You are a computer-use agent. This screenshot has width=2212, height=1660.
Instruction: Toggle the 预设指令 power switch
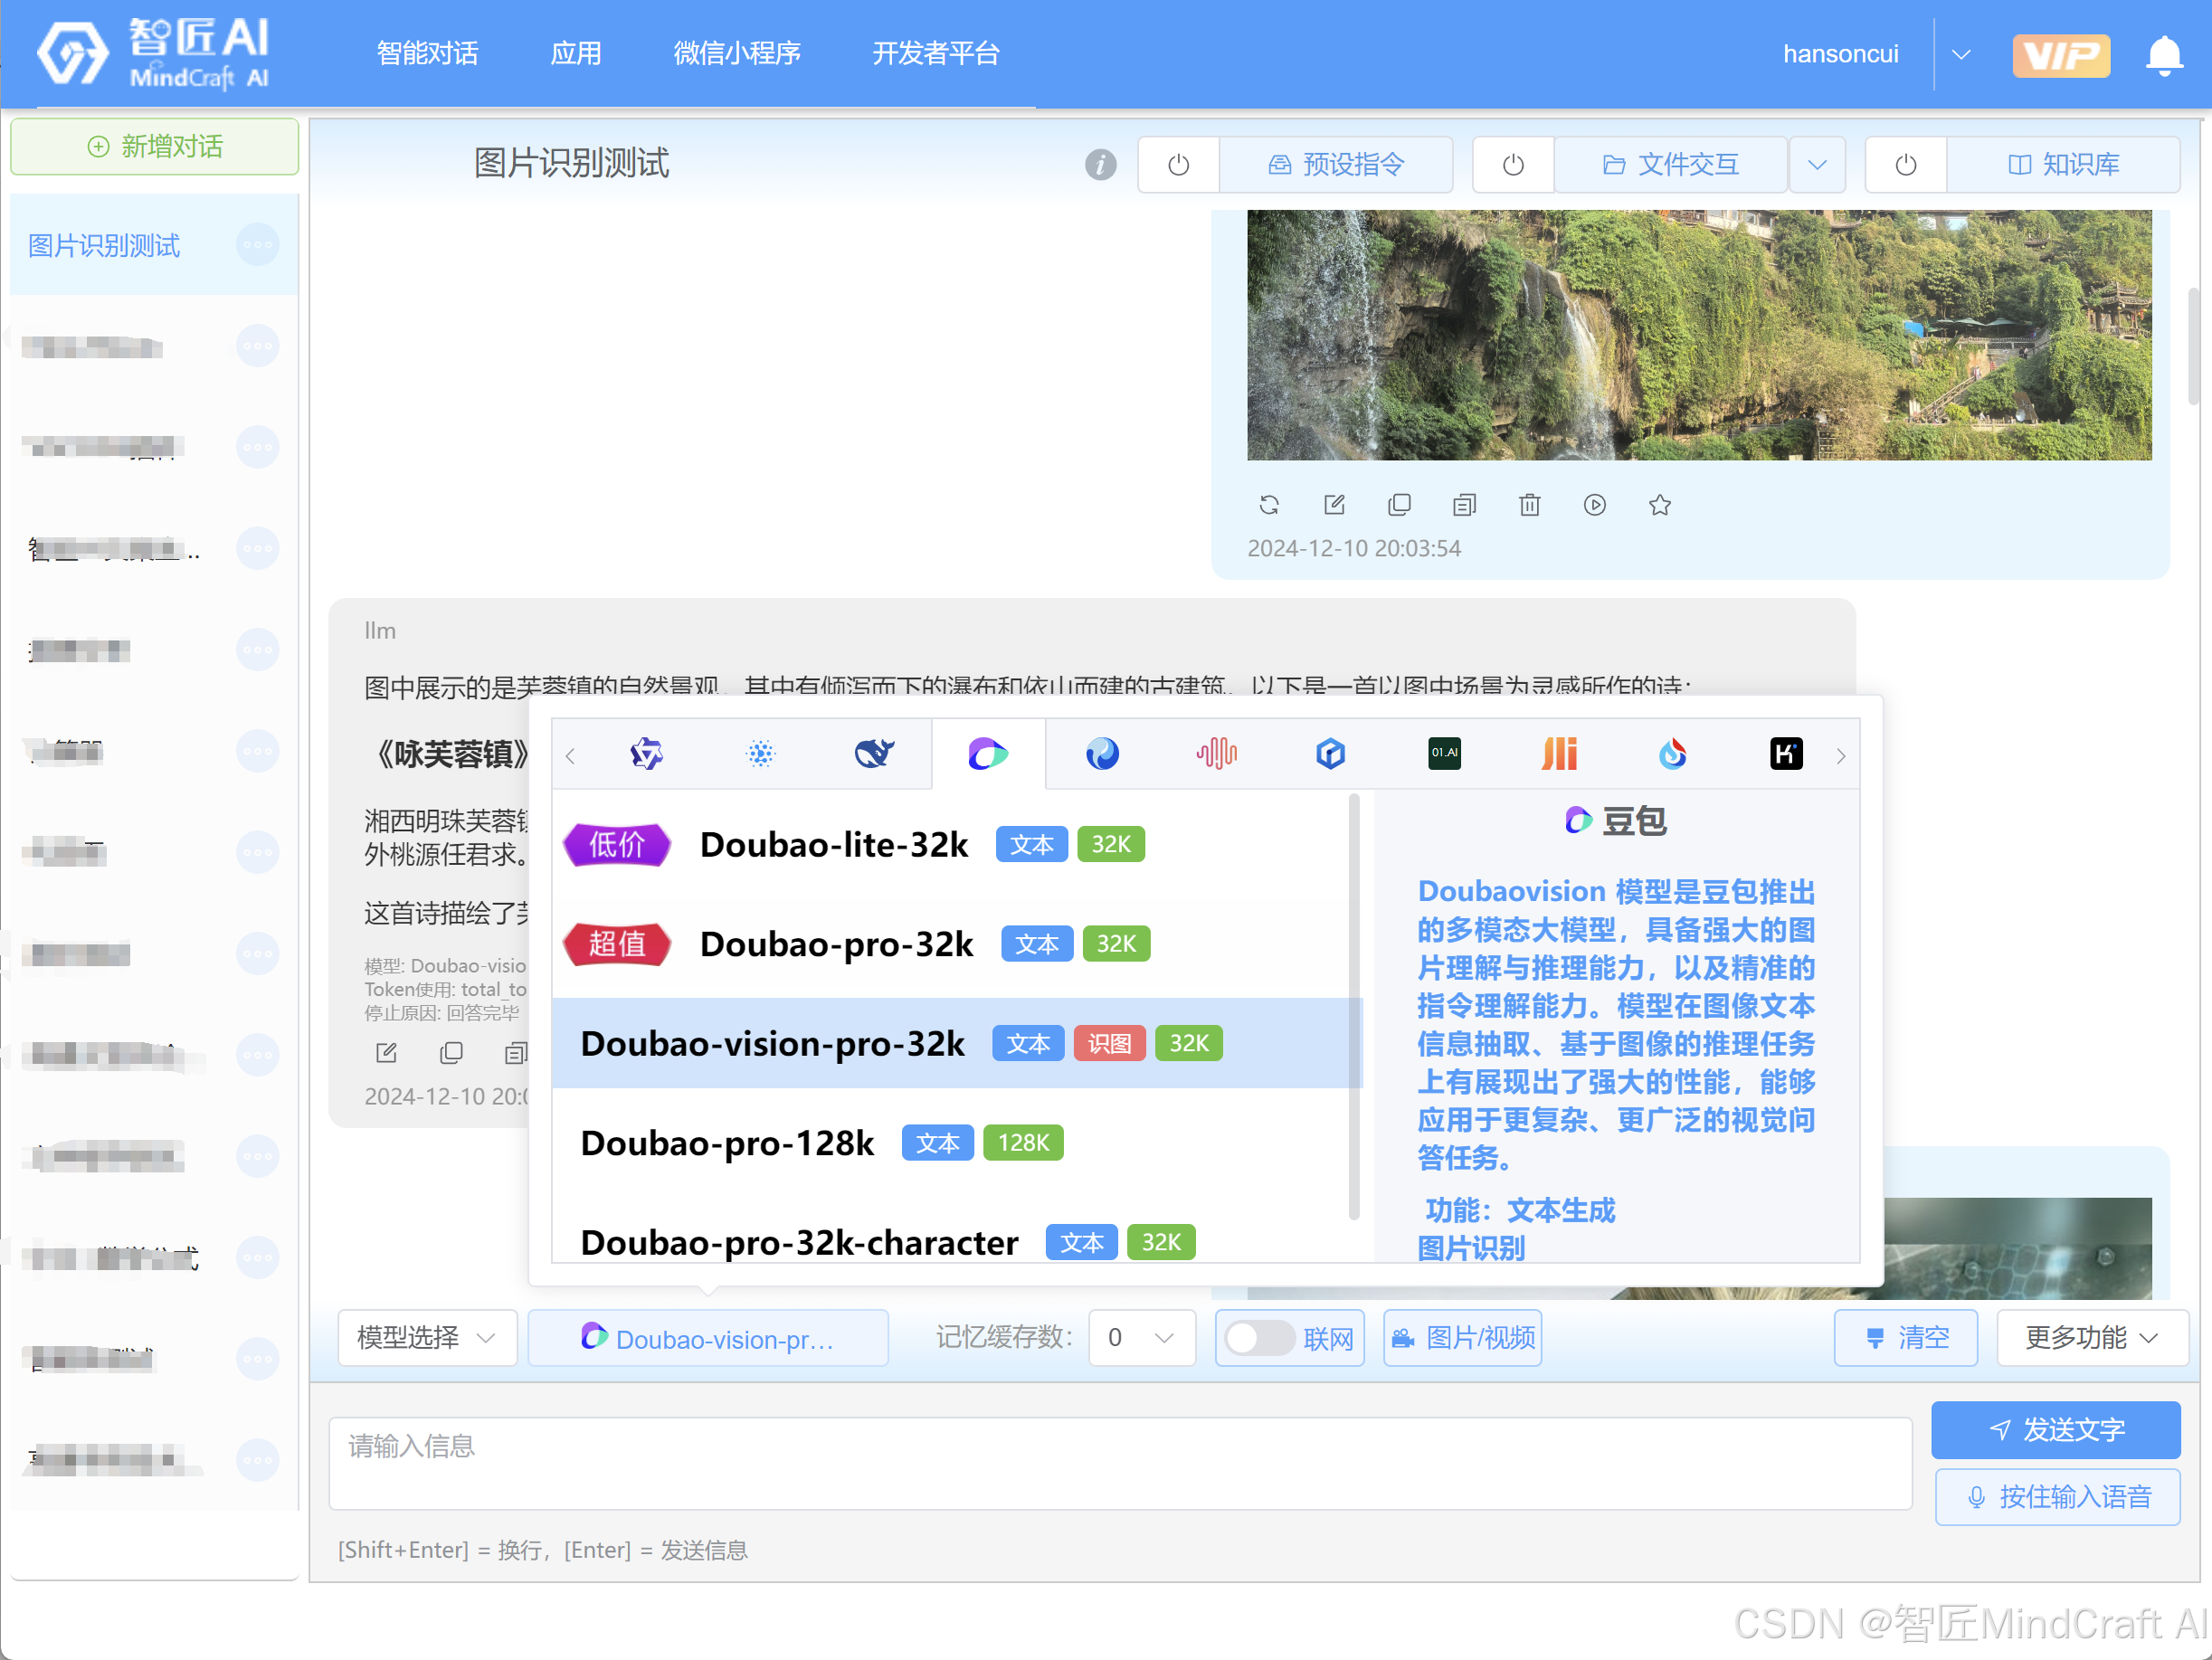tap(1177, 164)
